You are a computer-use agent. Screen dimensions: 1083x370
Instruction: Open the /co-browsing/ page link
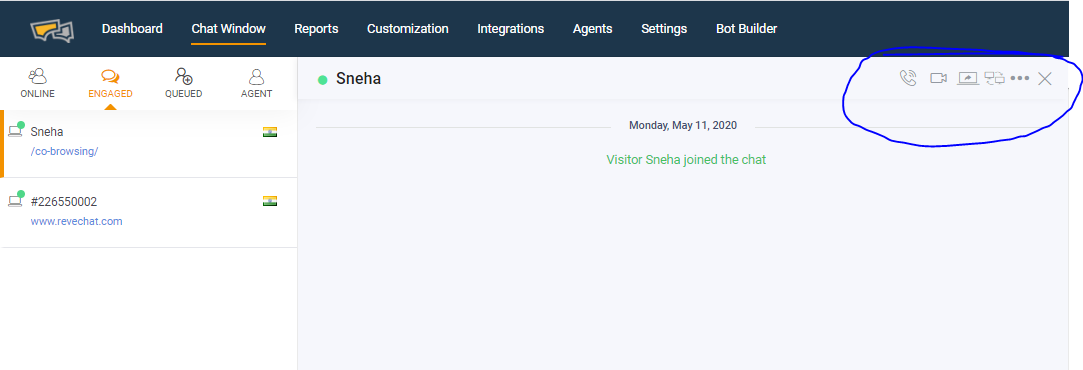click(x=64, y=151)
